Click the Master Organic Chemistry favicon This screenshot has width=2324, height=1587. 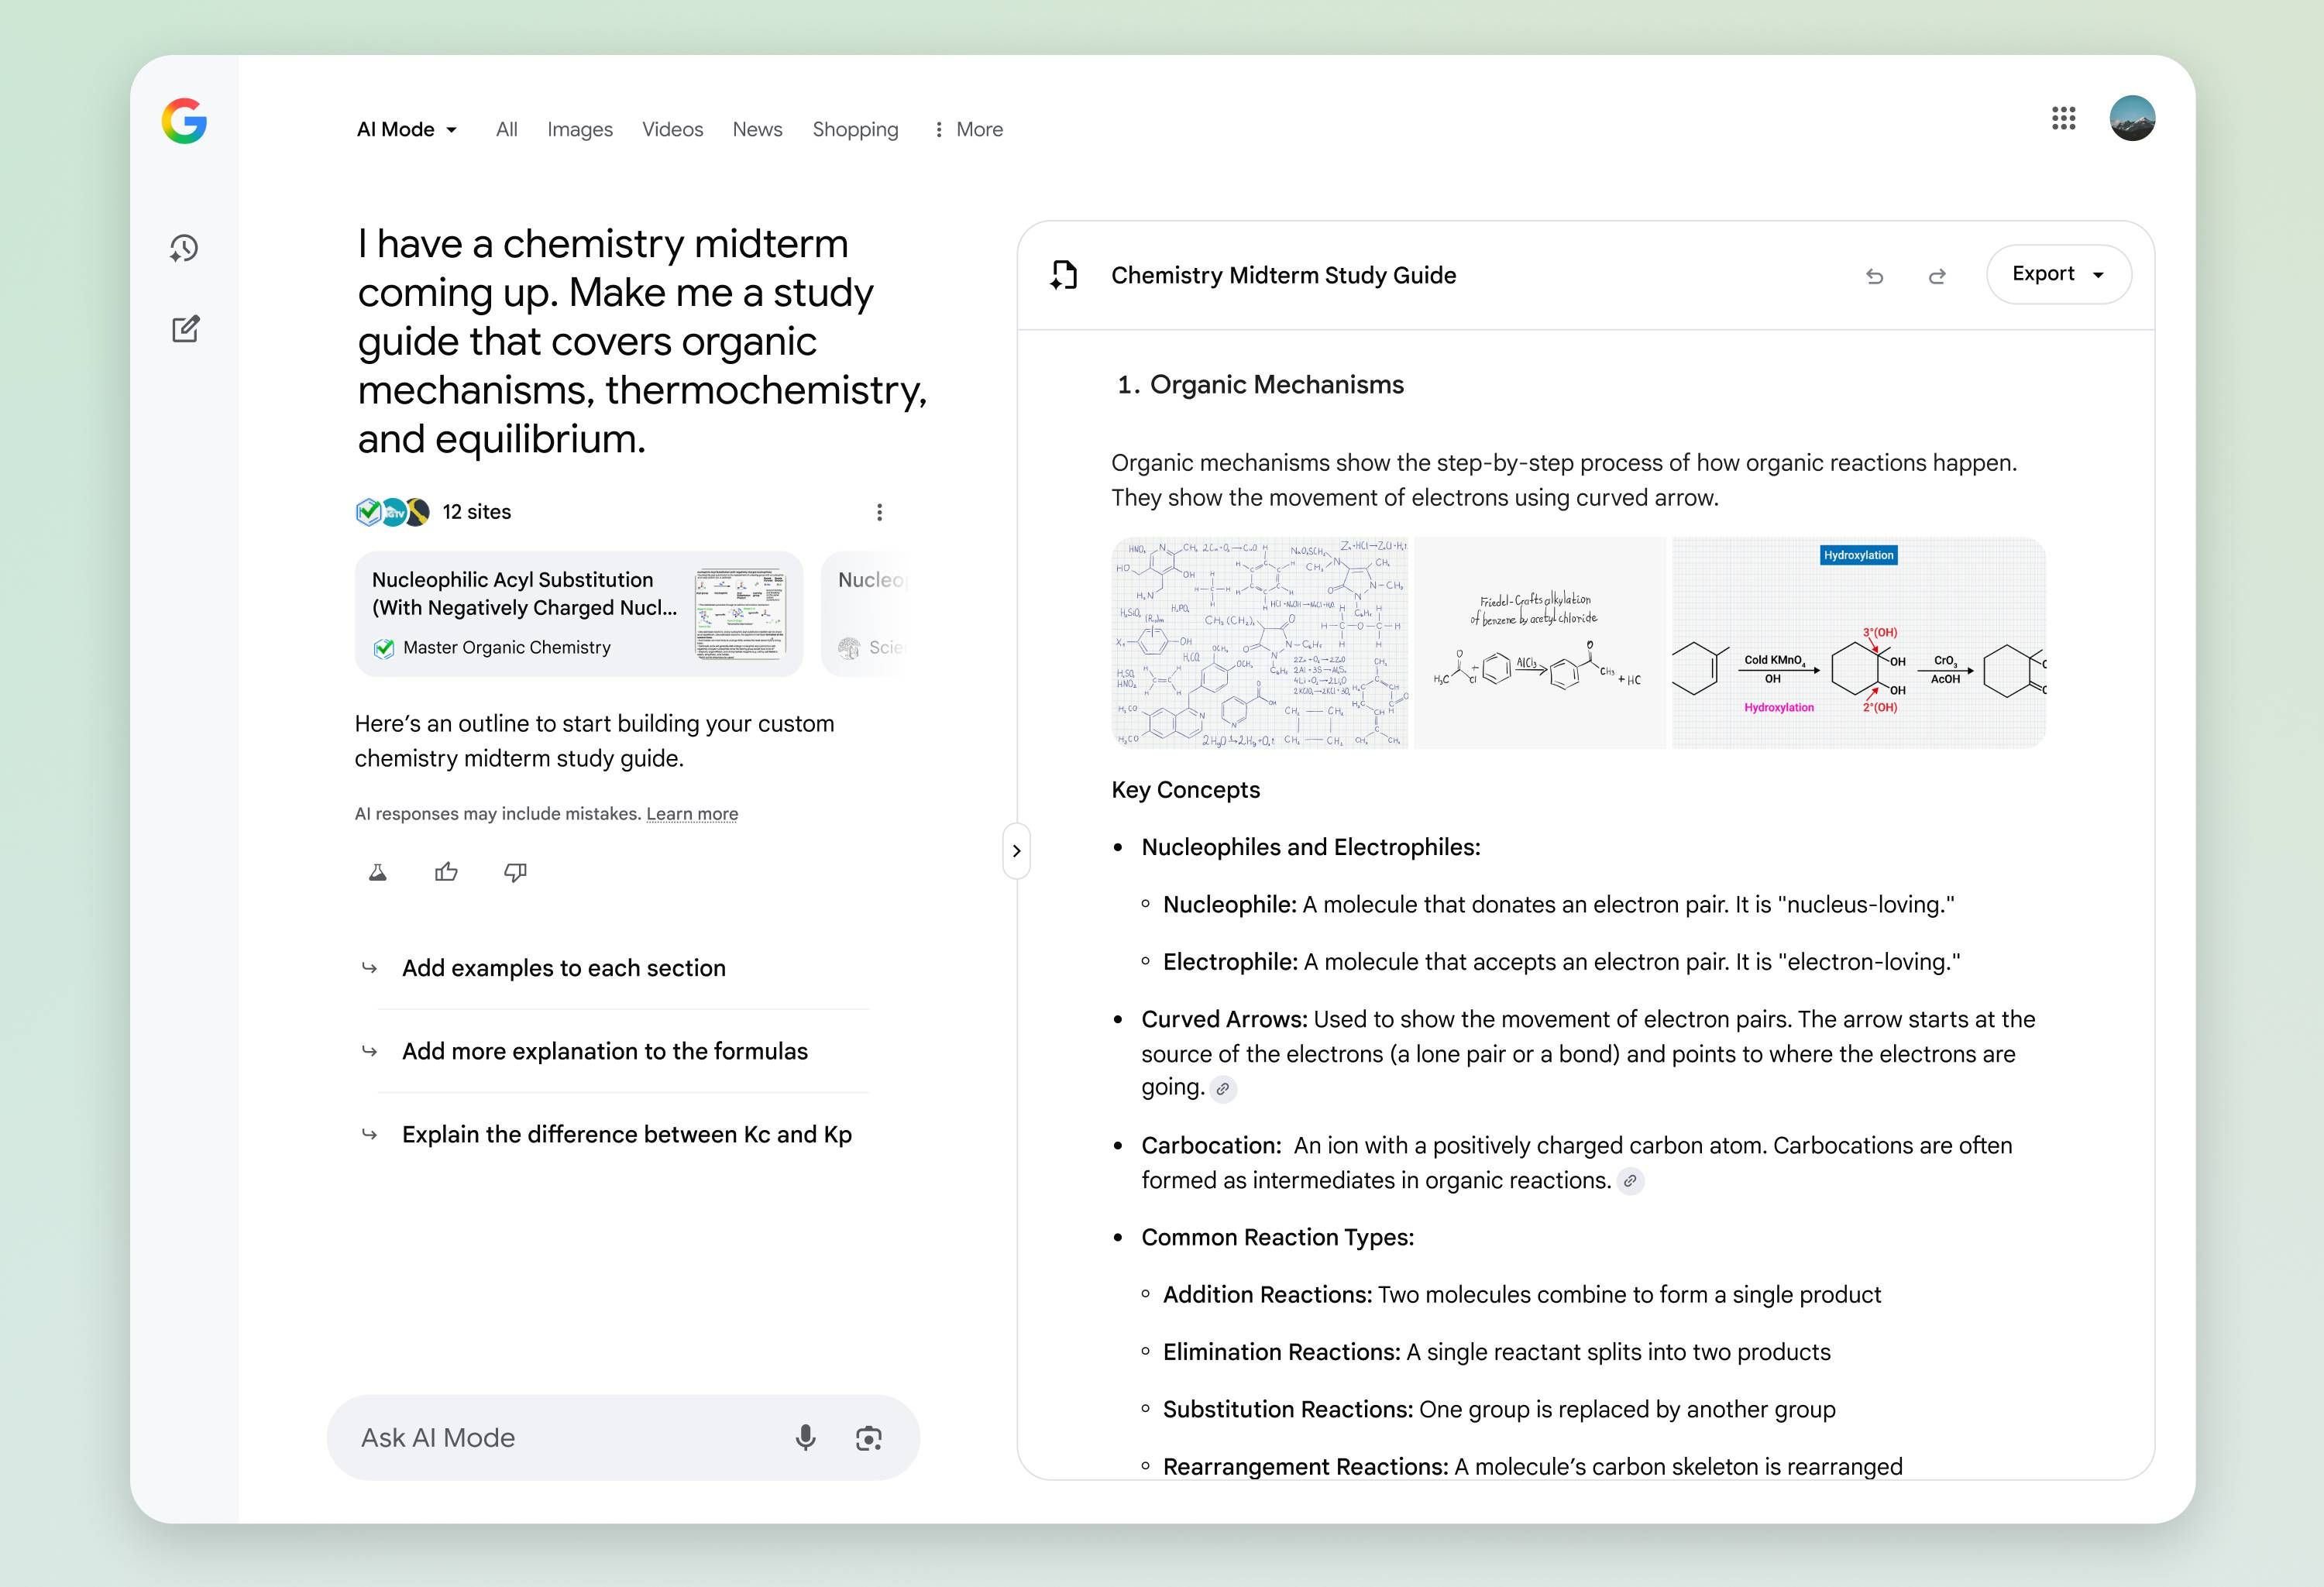coord(383,648)
